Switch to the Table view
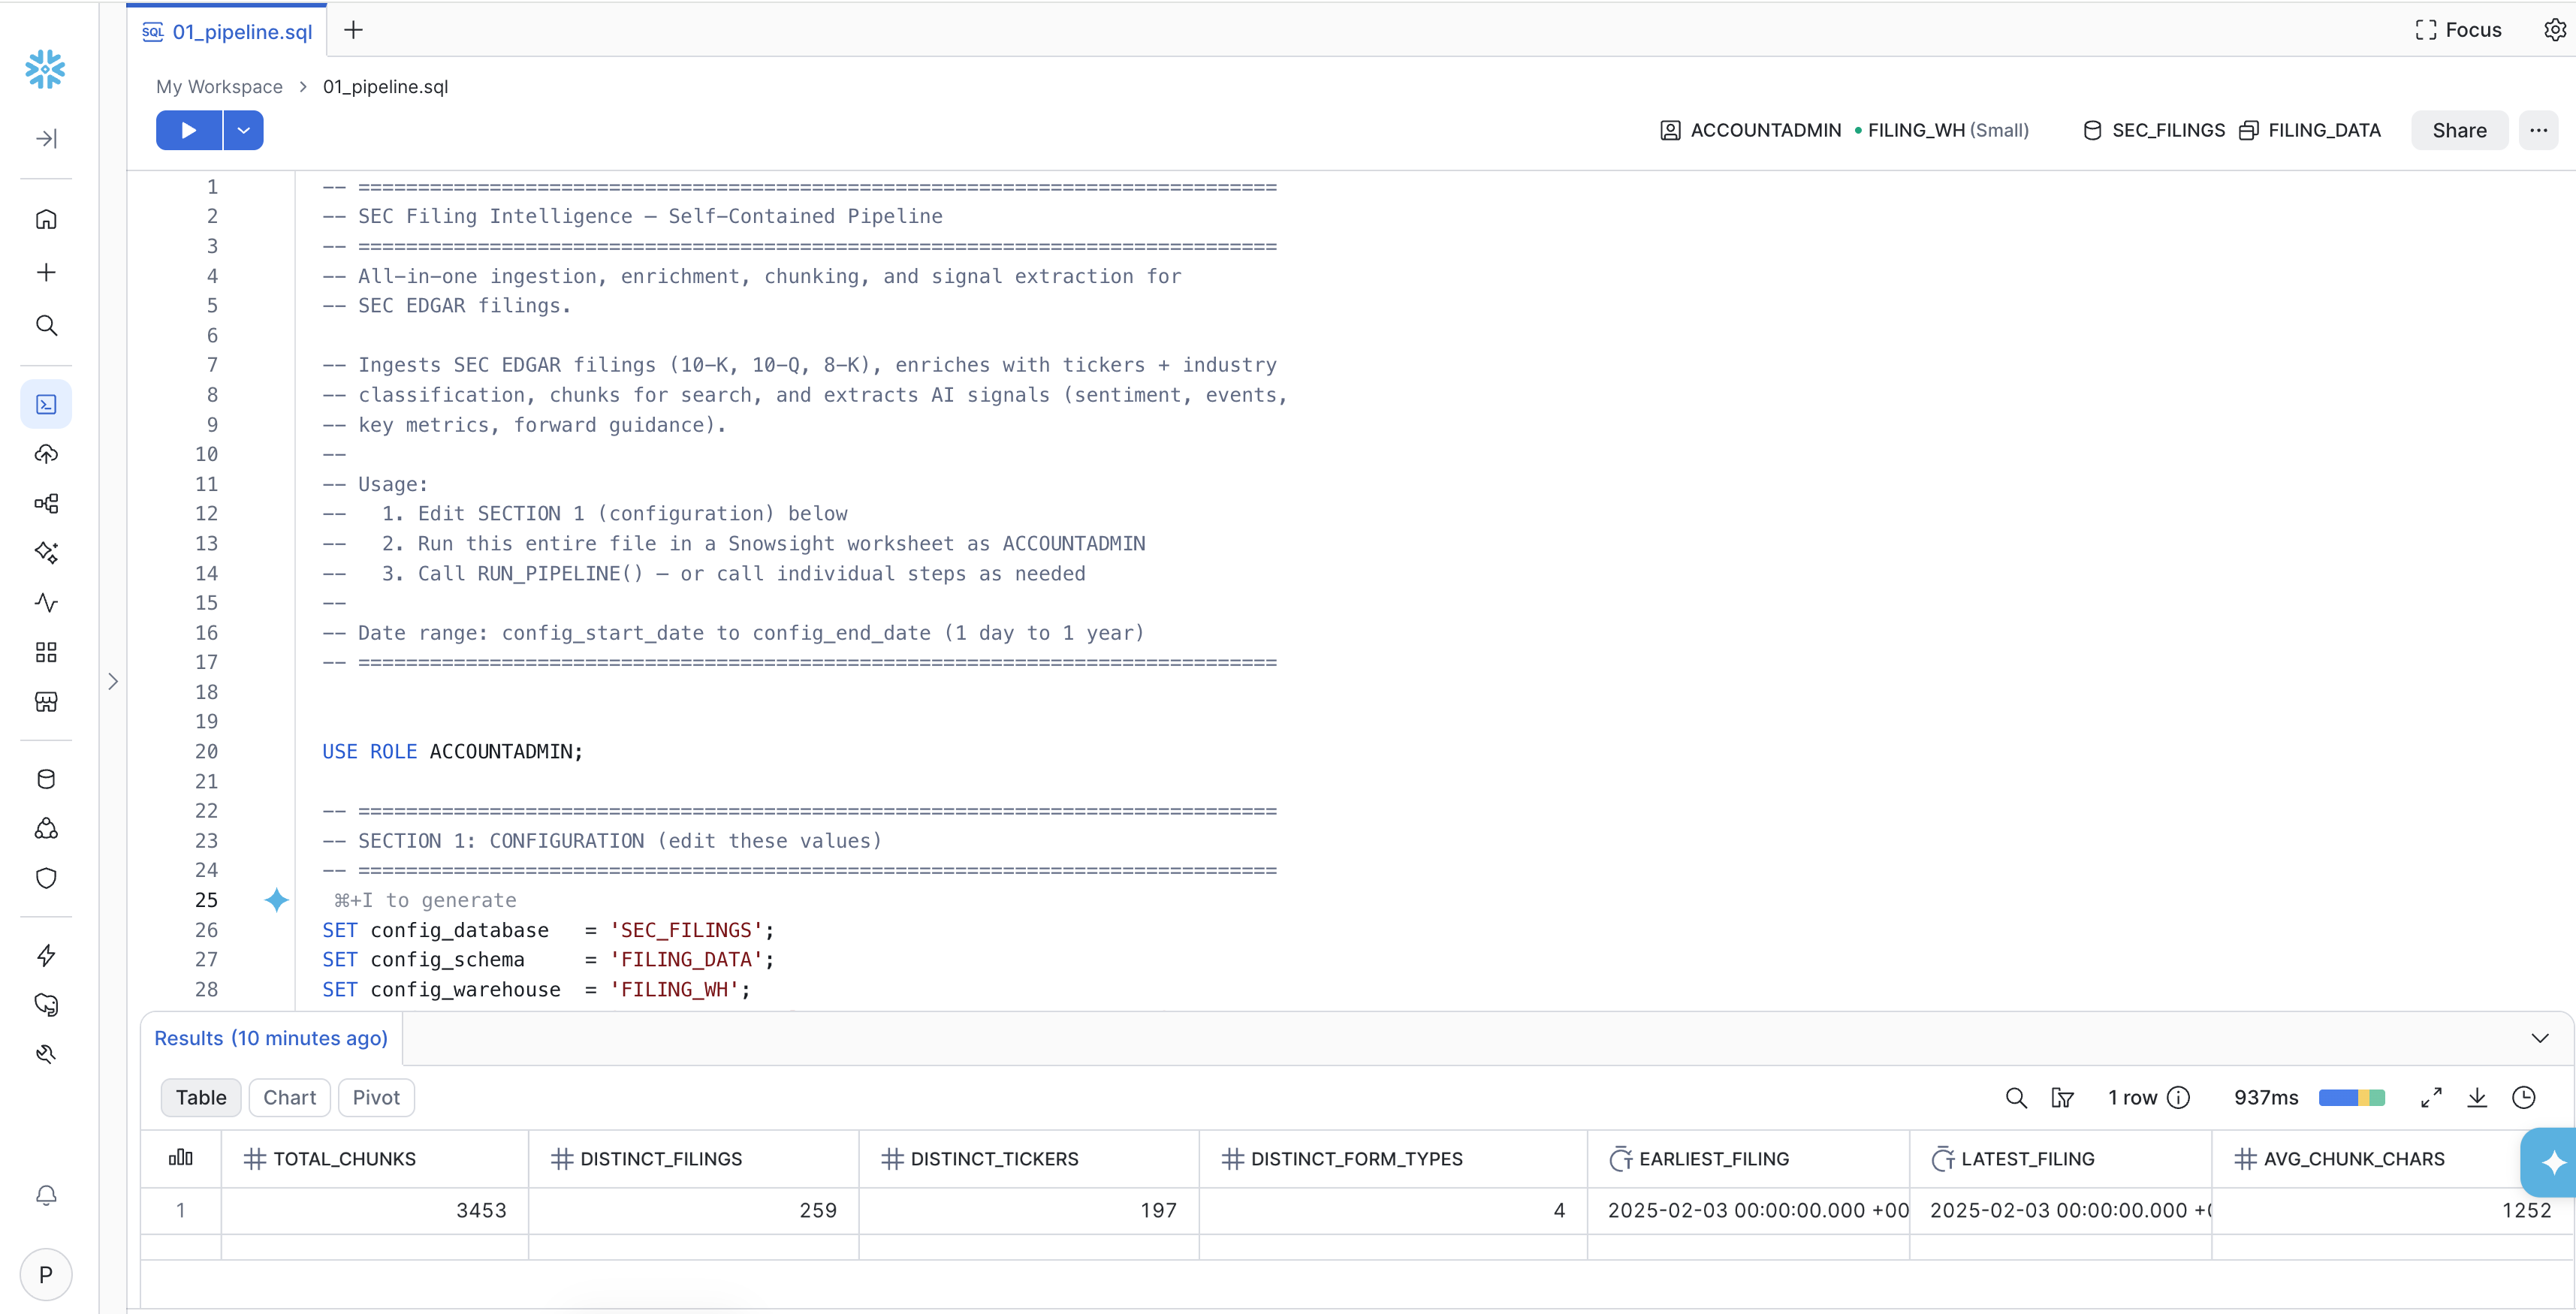Image resolution: width=2576 pixels, height=1314 pixels. click(x=201, y=1097)
